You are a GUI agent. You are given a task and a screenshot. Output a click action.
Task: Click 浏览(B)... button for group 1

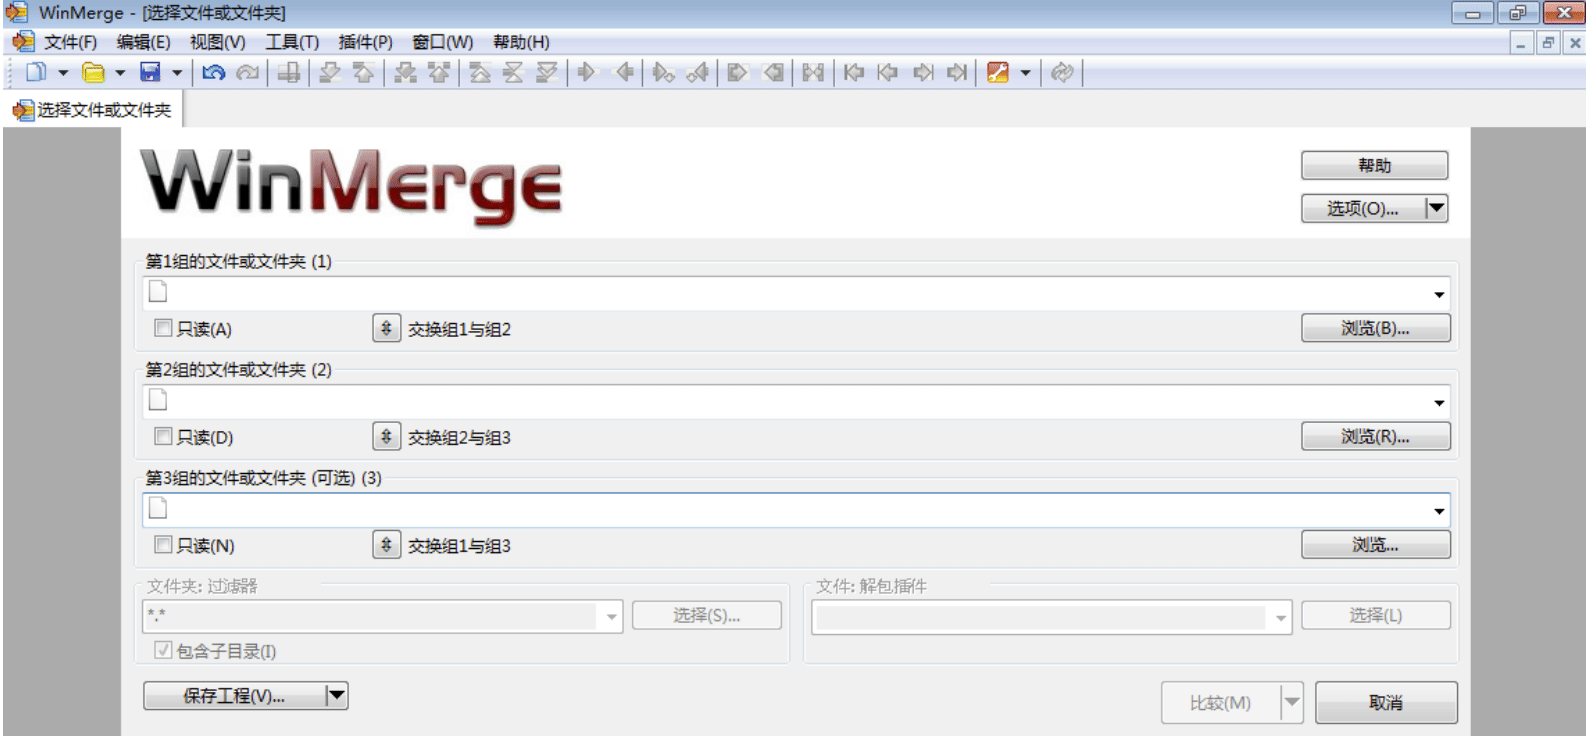(1375, 328)
